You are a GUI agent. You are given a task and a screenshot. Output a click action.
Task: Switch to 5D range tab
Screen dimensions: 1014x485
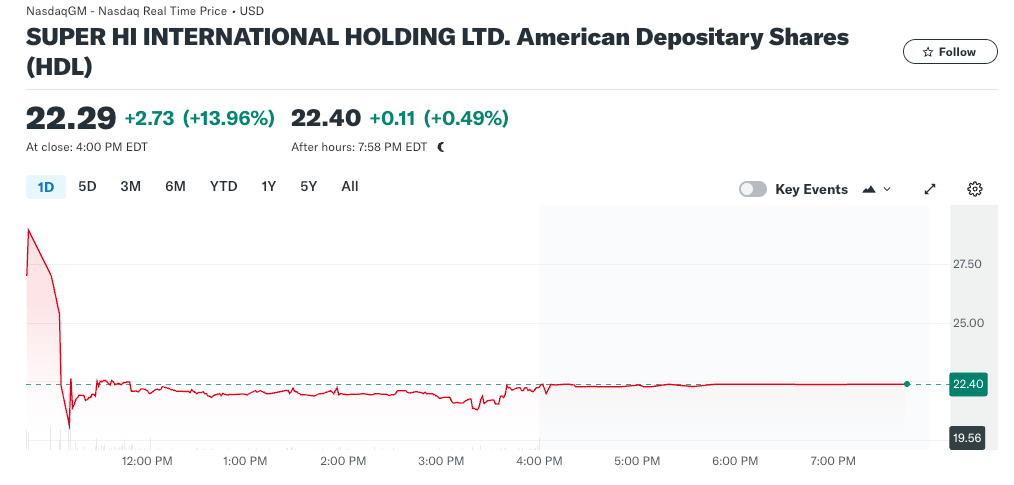click(87, 186)
